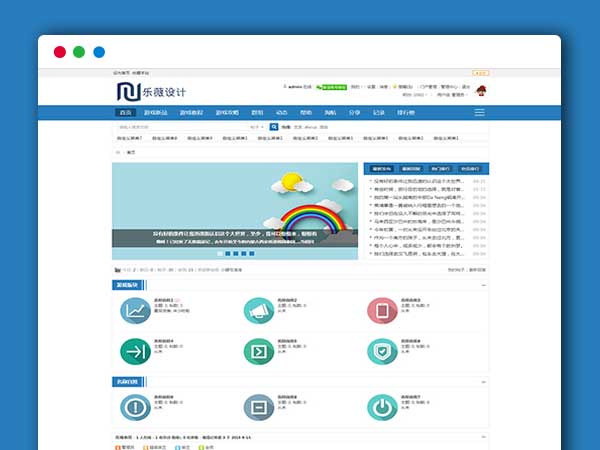Collapse the first forum section
The width and height of the screenshot is (600, 450).
483,285
